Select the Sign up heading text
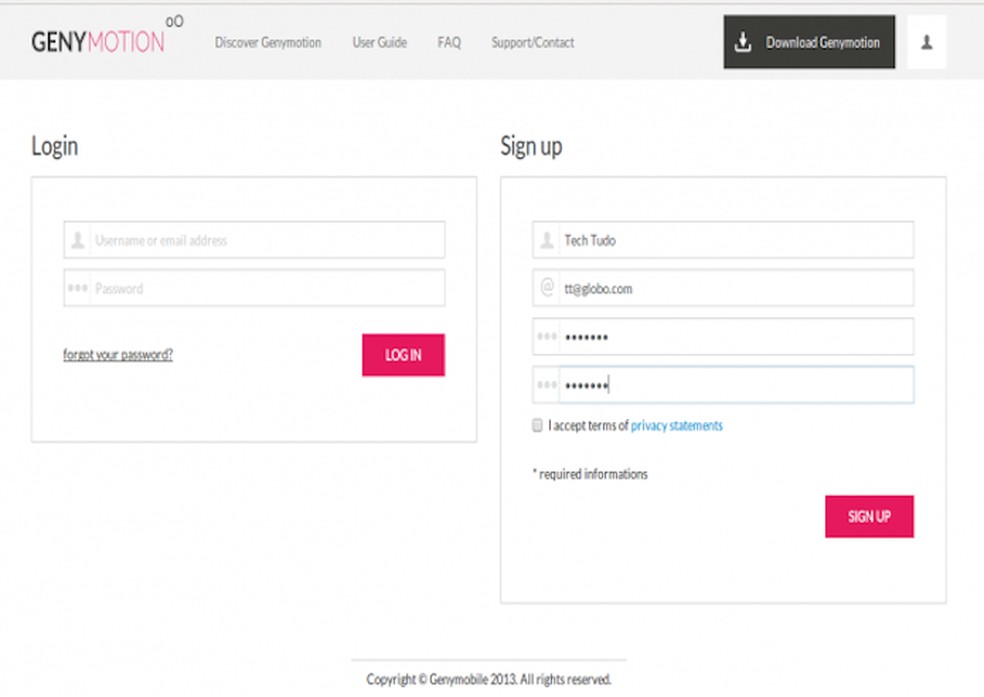Screen dimensions: 984x697 point(531,146)
